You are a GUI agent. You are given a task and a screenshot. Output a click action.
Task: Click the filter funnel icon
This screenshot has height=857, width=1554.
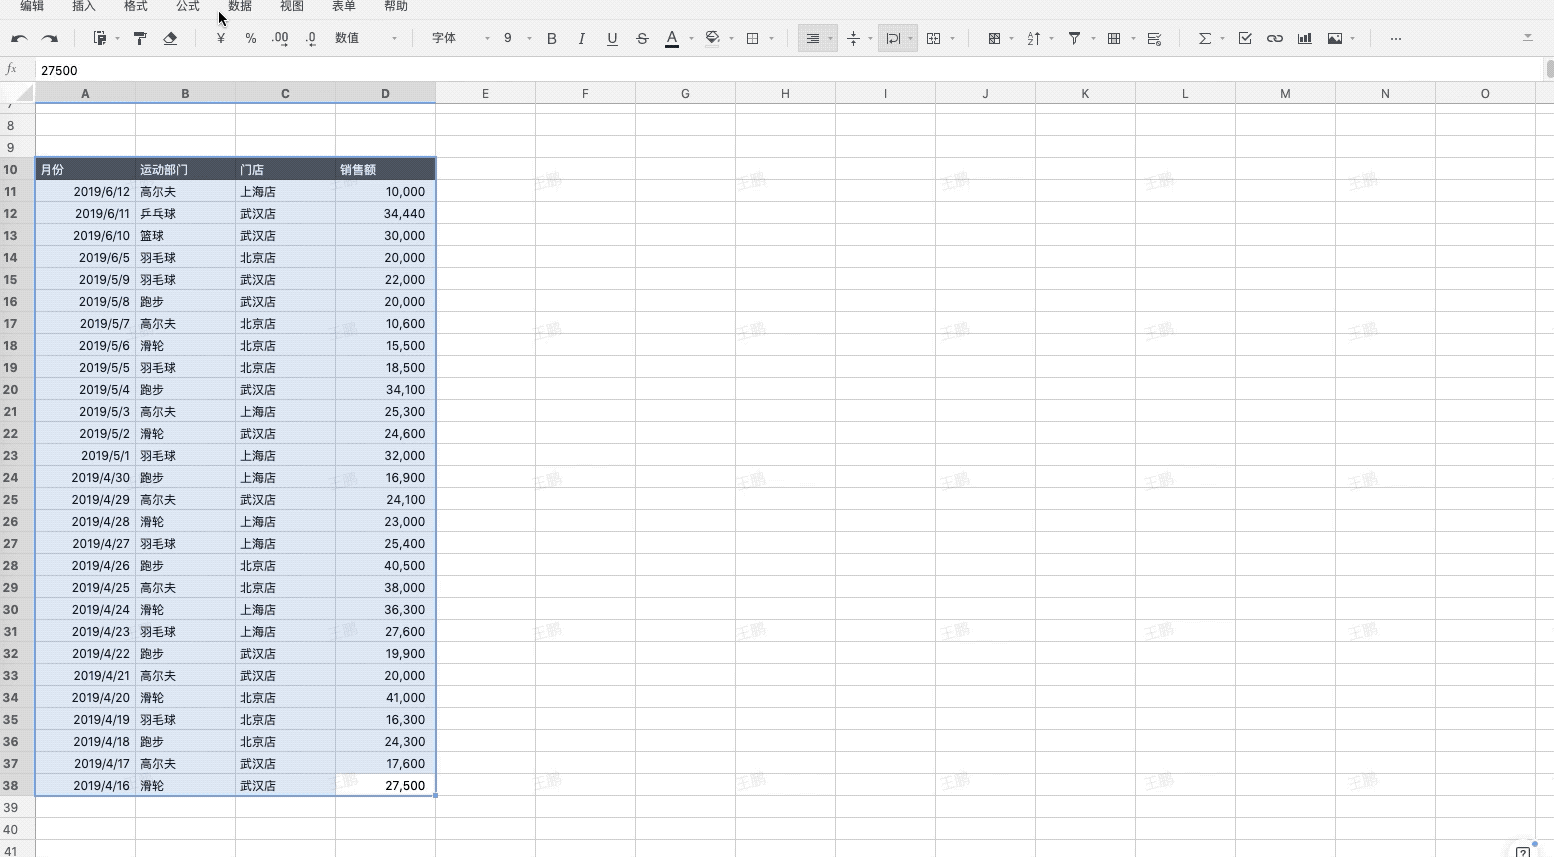(1074, 39)
